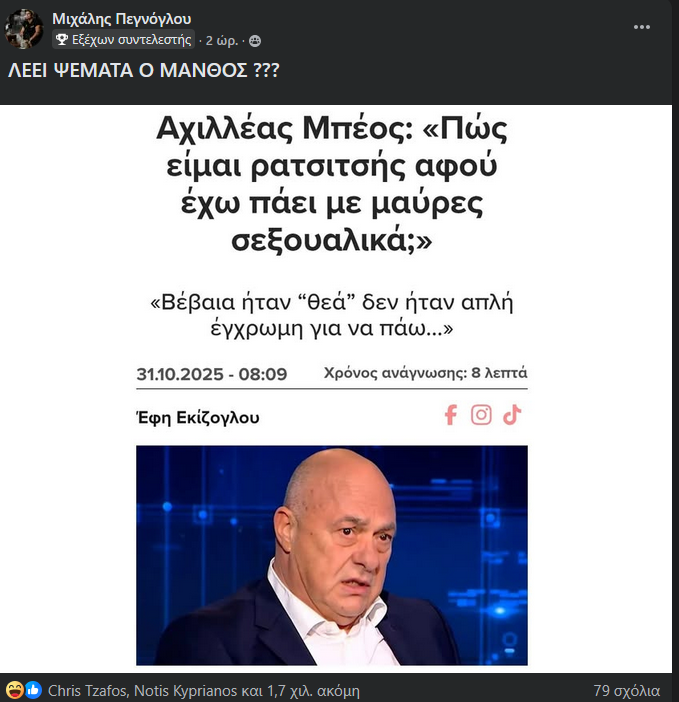Click the TikTok icon in article header

click(512, 415)
